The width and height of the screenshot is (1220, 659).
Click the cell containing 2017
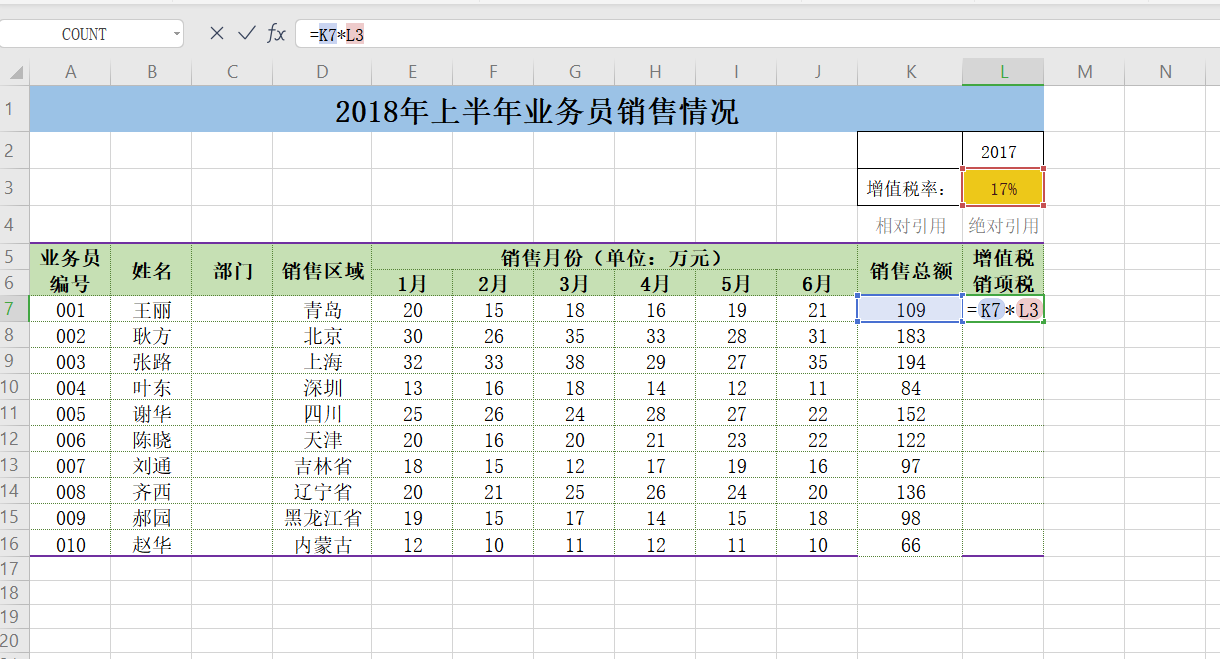point(1003,151)
